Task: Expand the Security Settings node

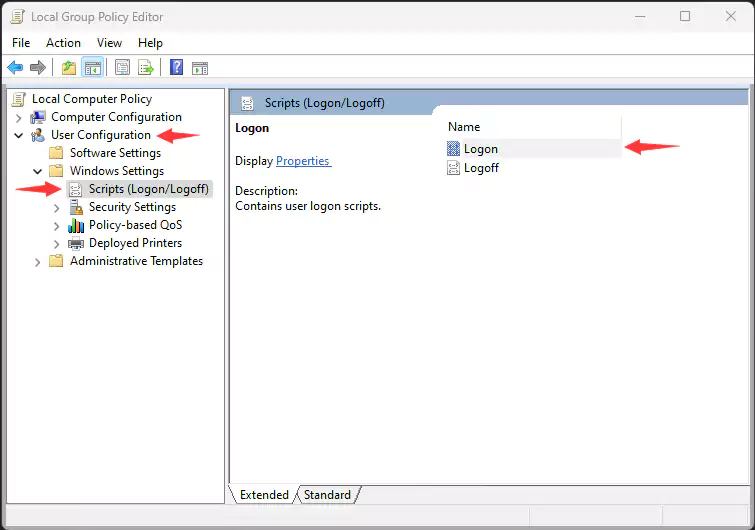Action: 57,207
